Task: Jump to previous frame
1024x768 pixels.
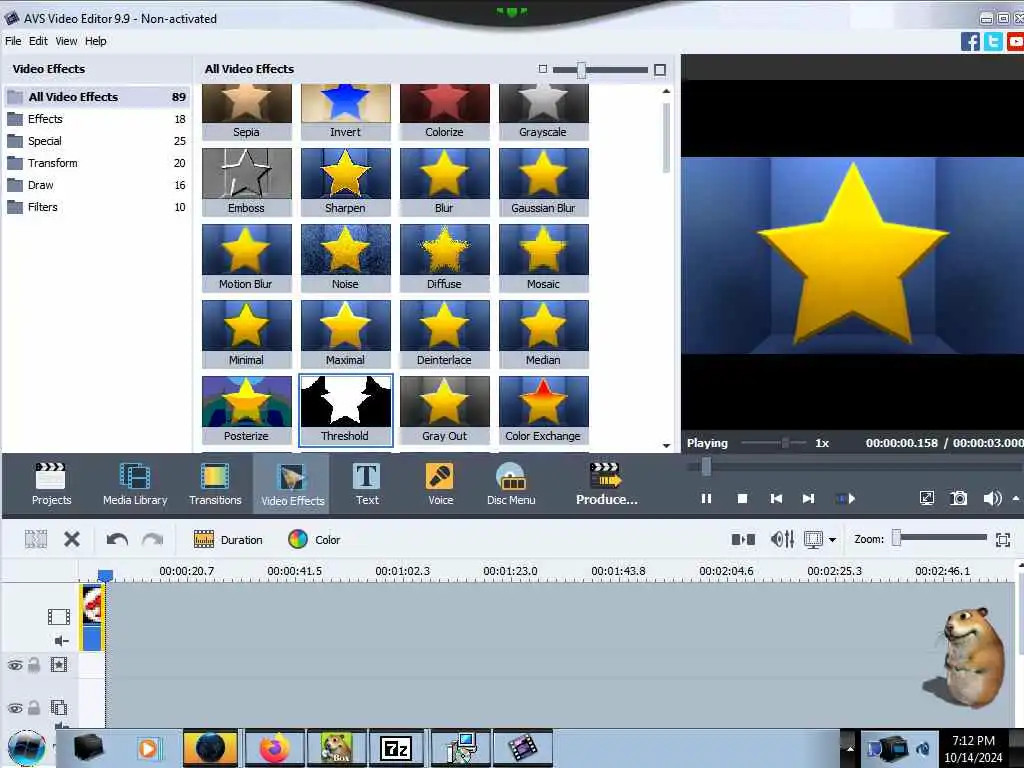Action: [776, 499]
